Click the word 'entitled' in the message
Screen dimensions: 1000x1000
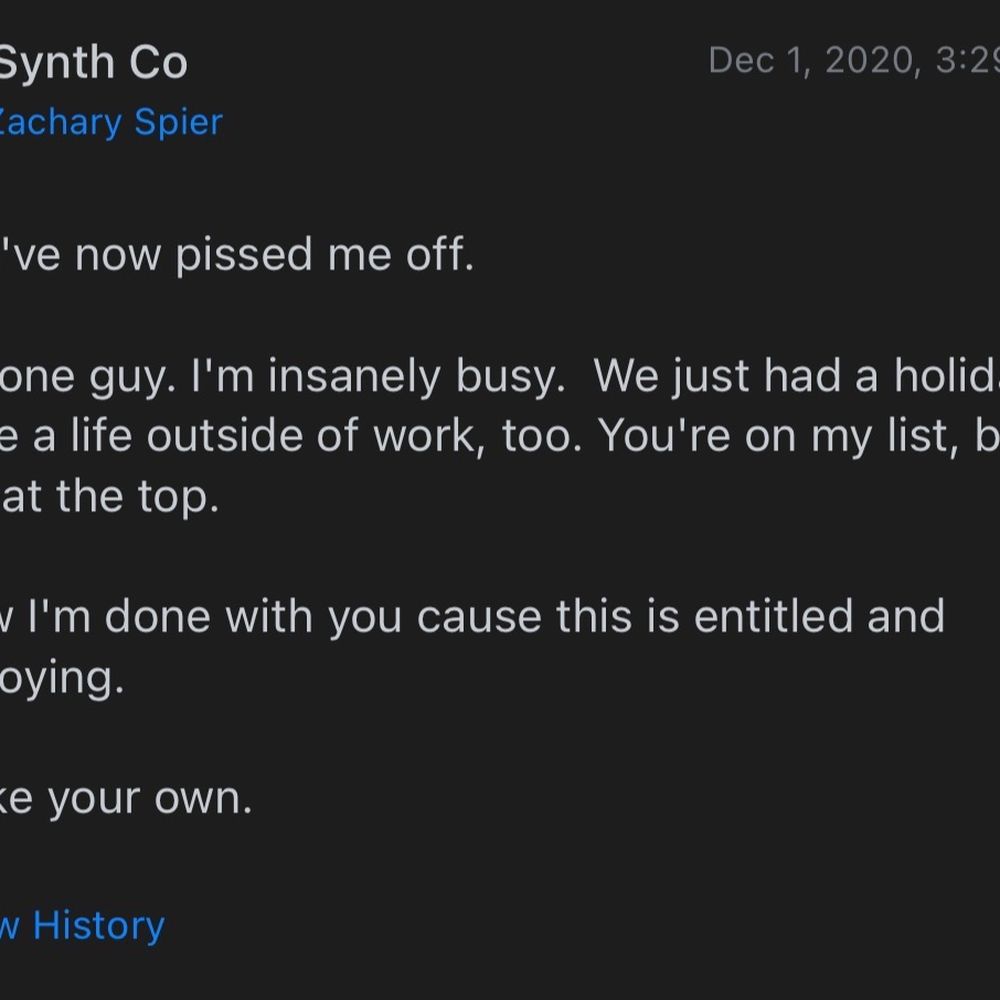point(773,617)
